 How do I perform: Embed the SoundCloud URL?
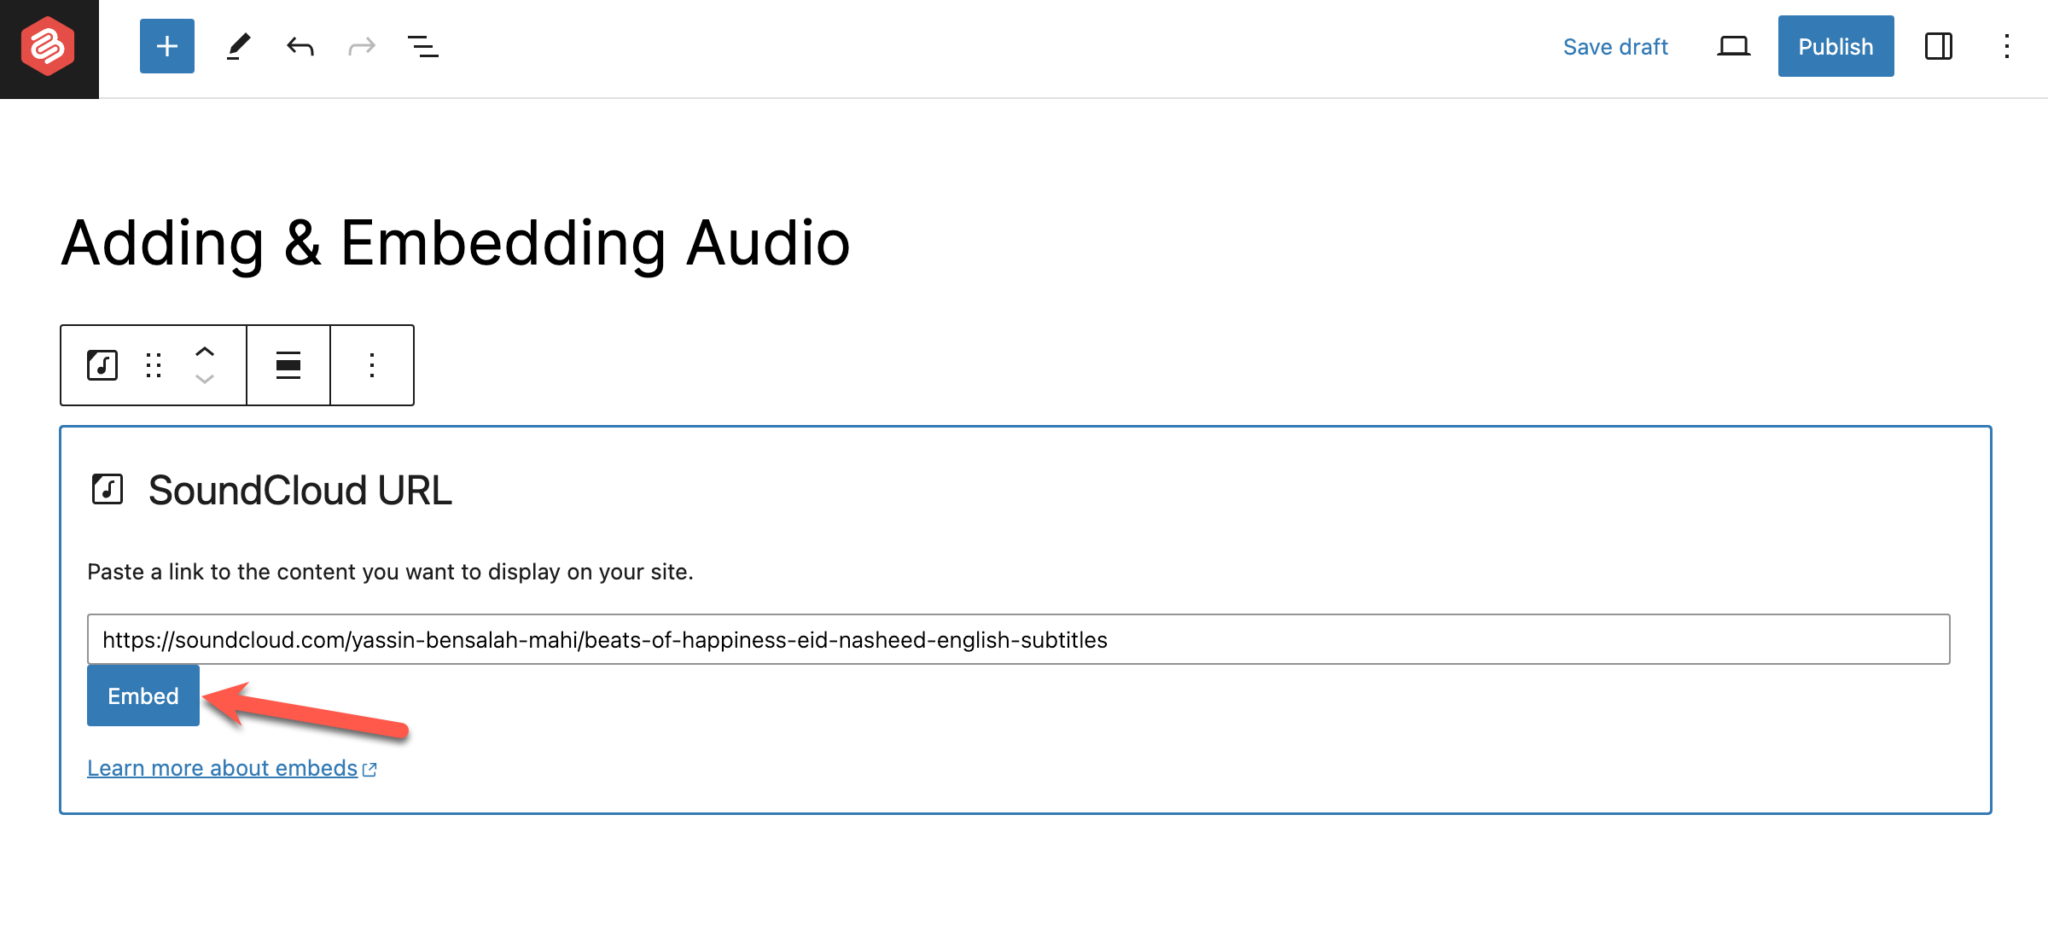(x=142, y=695)
